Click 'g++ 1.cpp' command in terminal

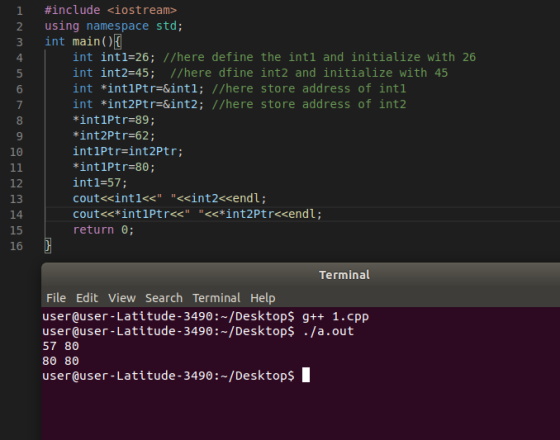(335, 316)
